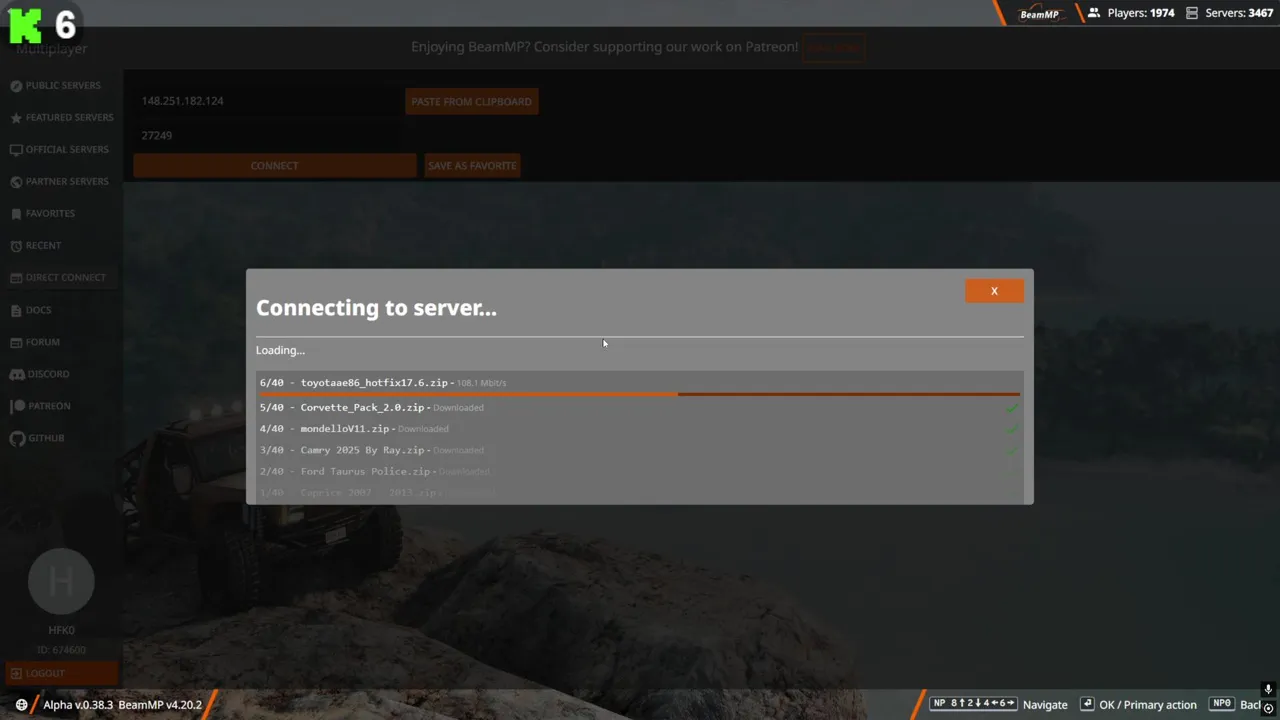Click the Loading... status text
Viewport: 1280px width, 720px height.
tap(280, 350)
